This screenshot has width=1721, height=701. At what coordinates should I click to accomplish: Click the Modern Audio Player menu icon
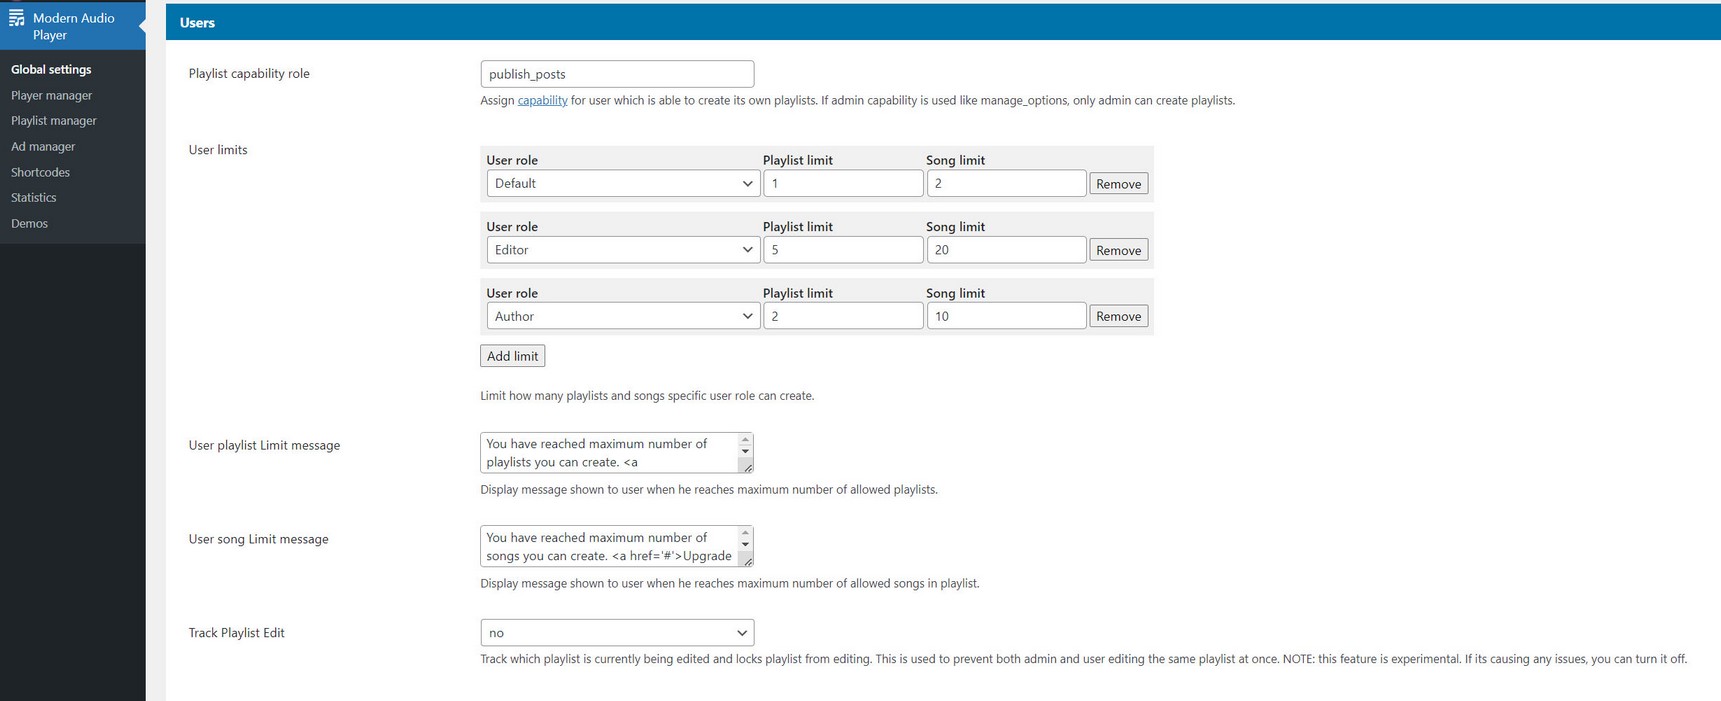coord(16,18)
